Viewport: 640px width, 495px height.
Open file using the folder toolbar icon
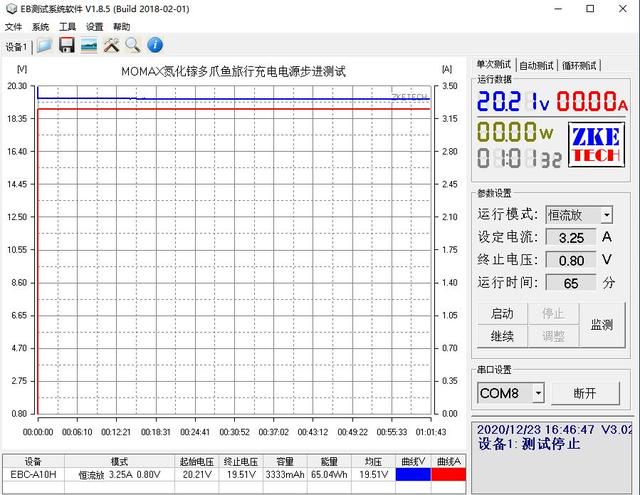pos(44,45)
